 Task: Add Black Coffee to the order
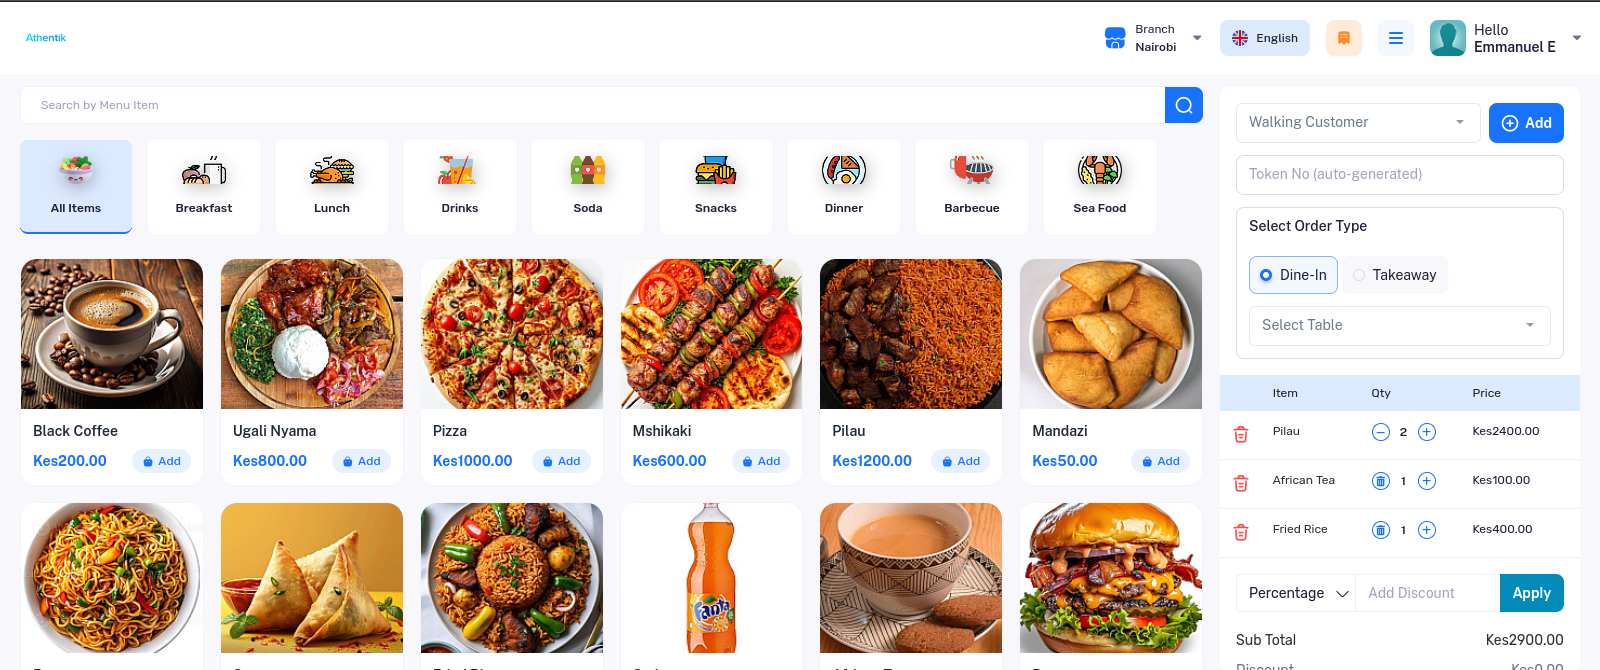point(162,461)
